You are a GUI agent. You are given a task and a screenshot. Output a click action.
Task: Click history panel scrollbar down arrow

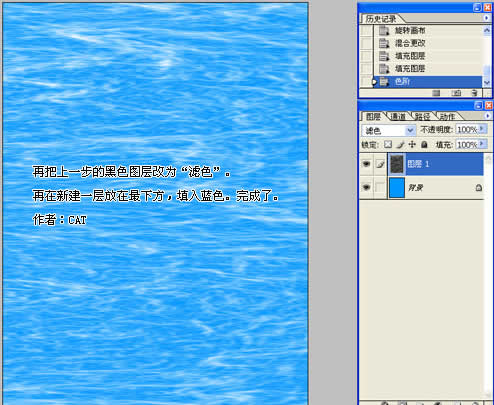pos(487,82)
